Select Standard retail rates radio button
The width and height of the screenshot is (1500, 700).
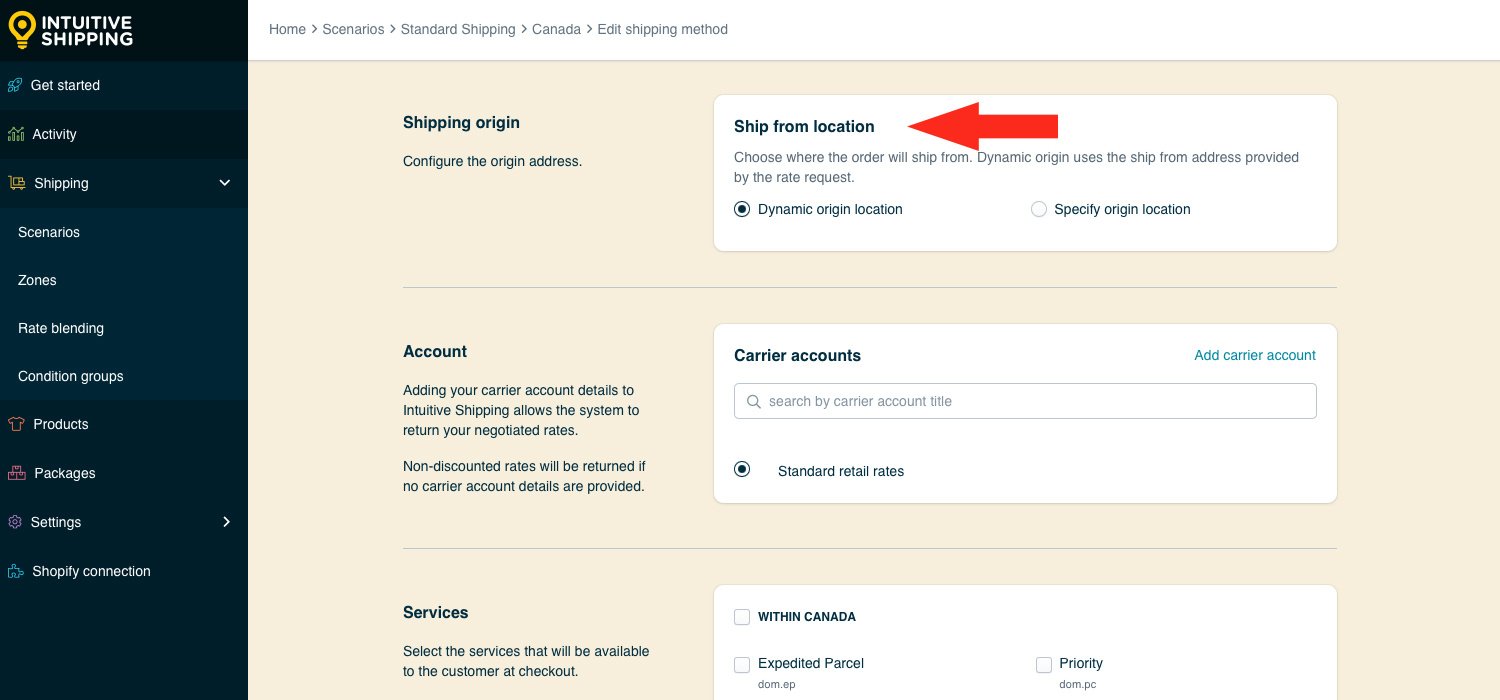742,469
